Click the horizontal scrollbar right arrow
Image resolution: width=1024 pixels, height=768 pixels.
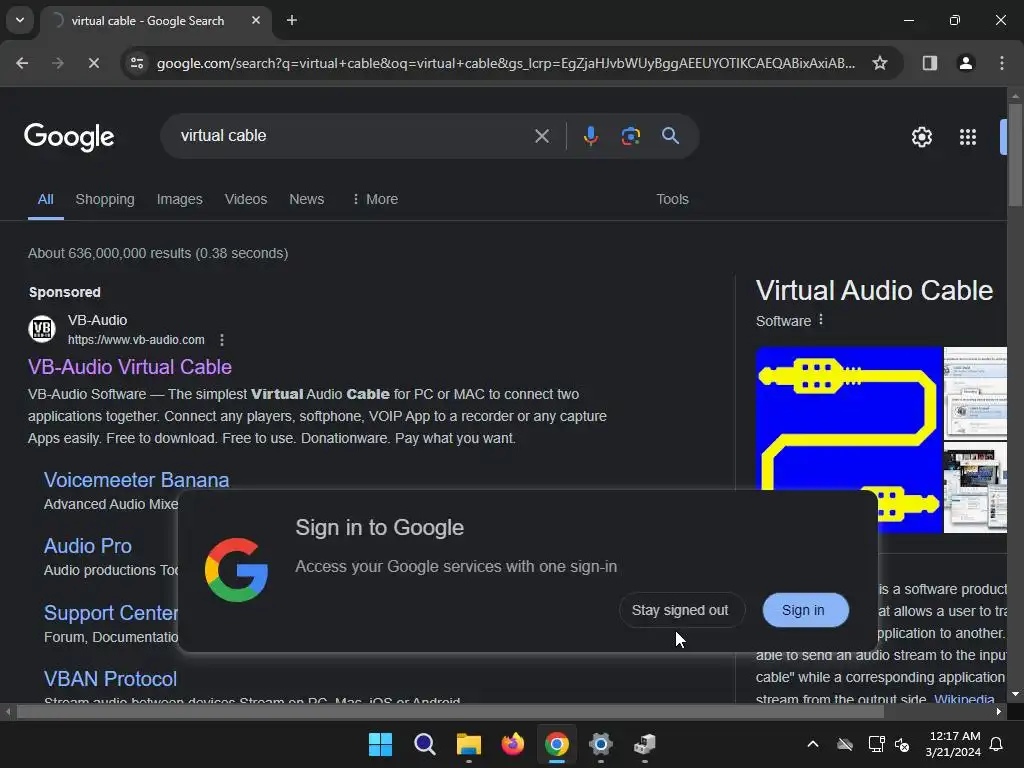click(x=999, y=711)
